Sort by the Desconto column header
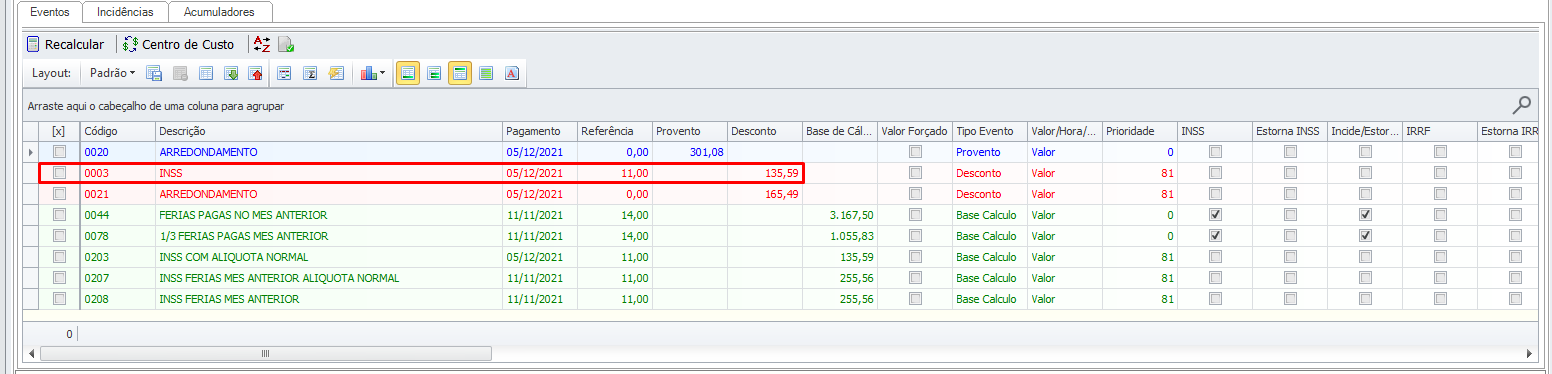This screenshot has width=1552, height=374. 764,131
